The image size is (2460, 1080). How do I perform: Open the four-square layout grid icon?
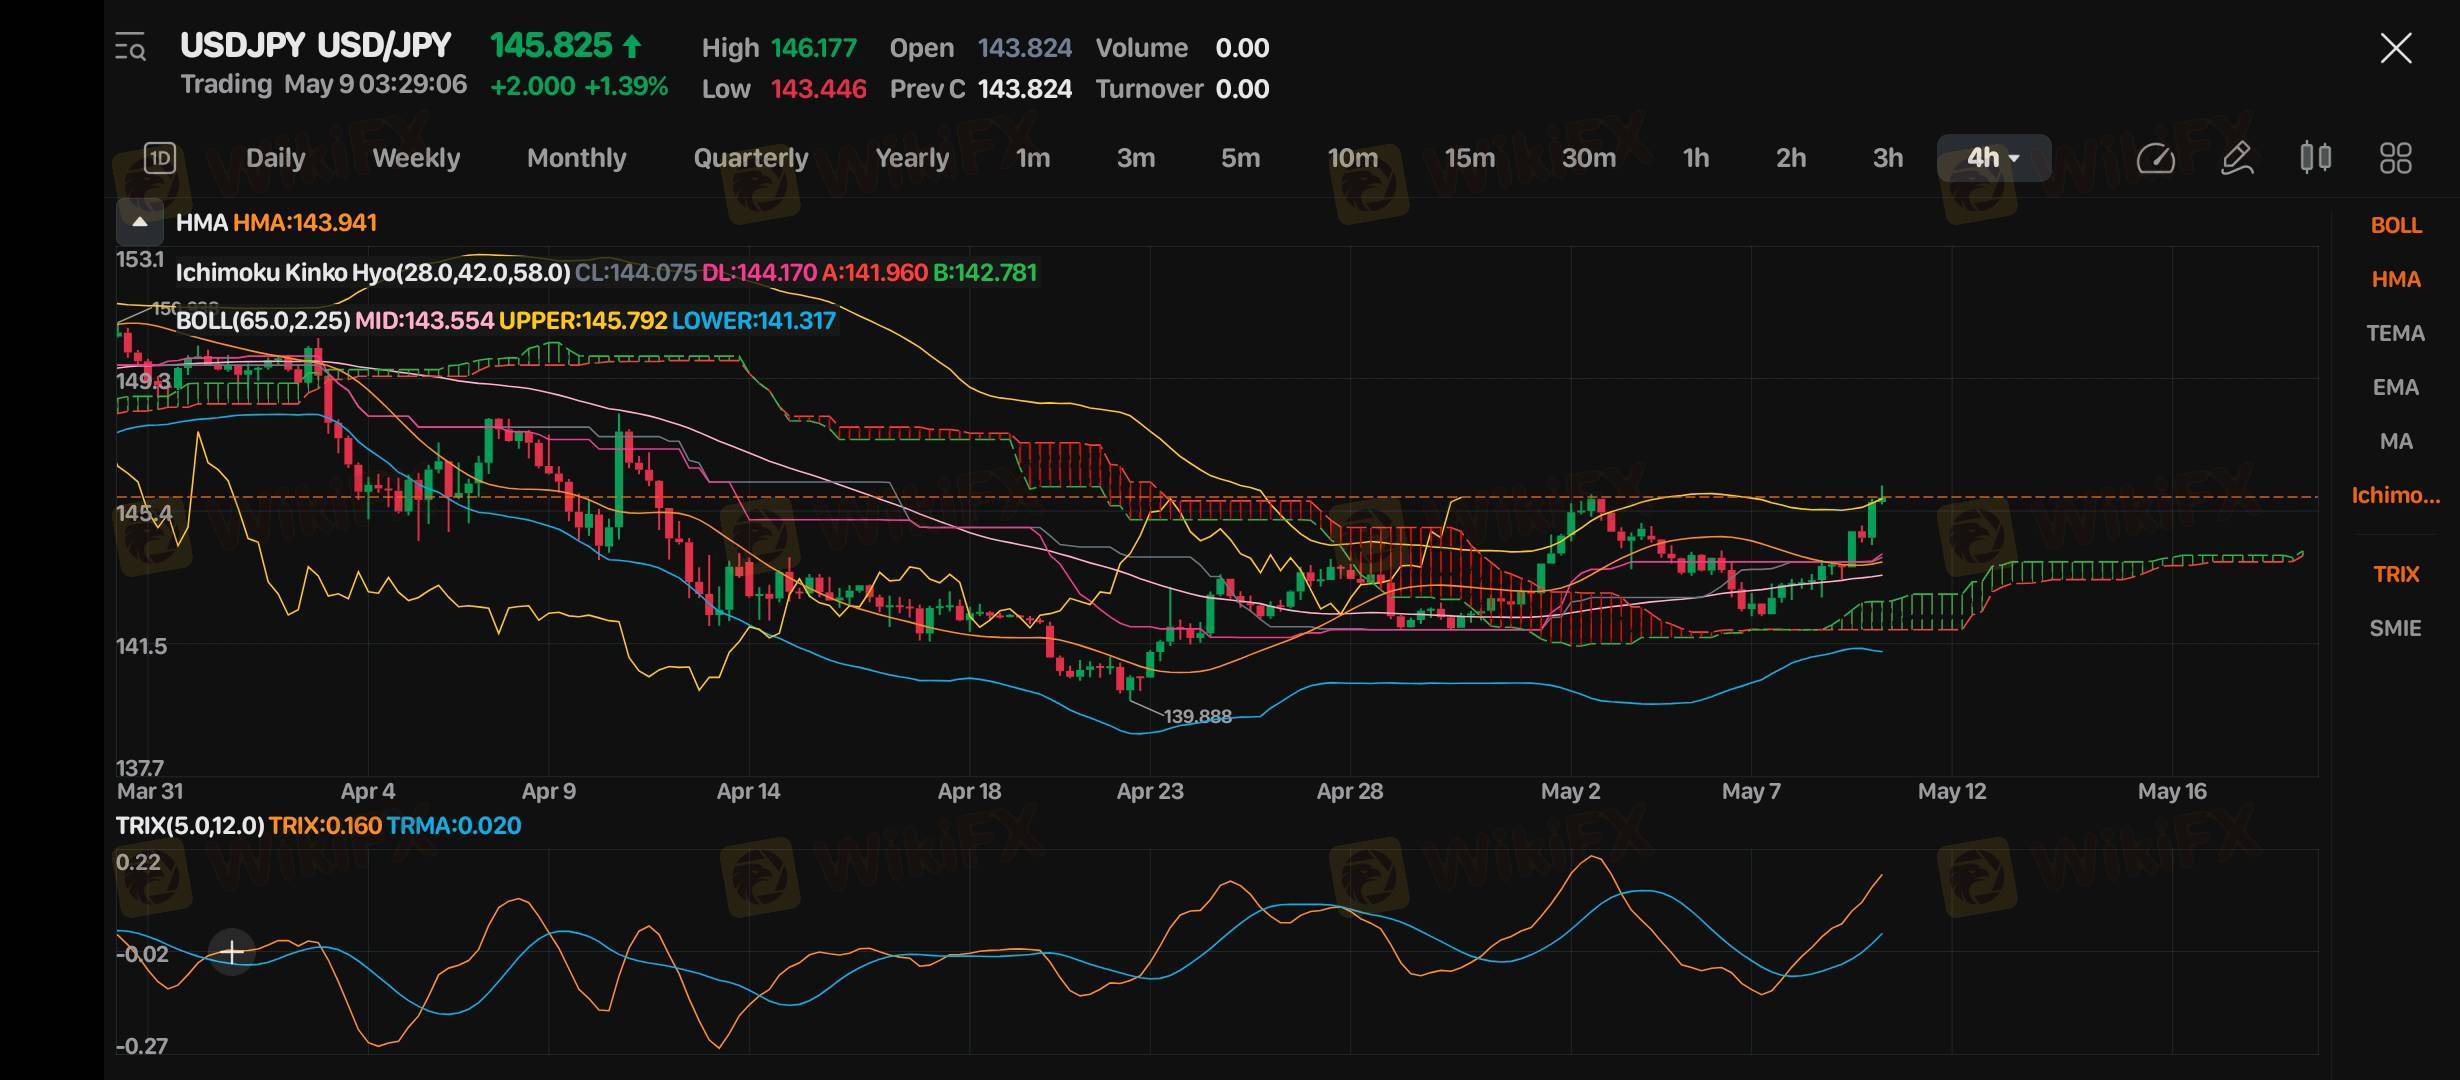(x=2395, y=158)
